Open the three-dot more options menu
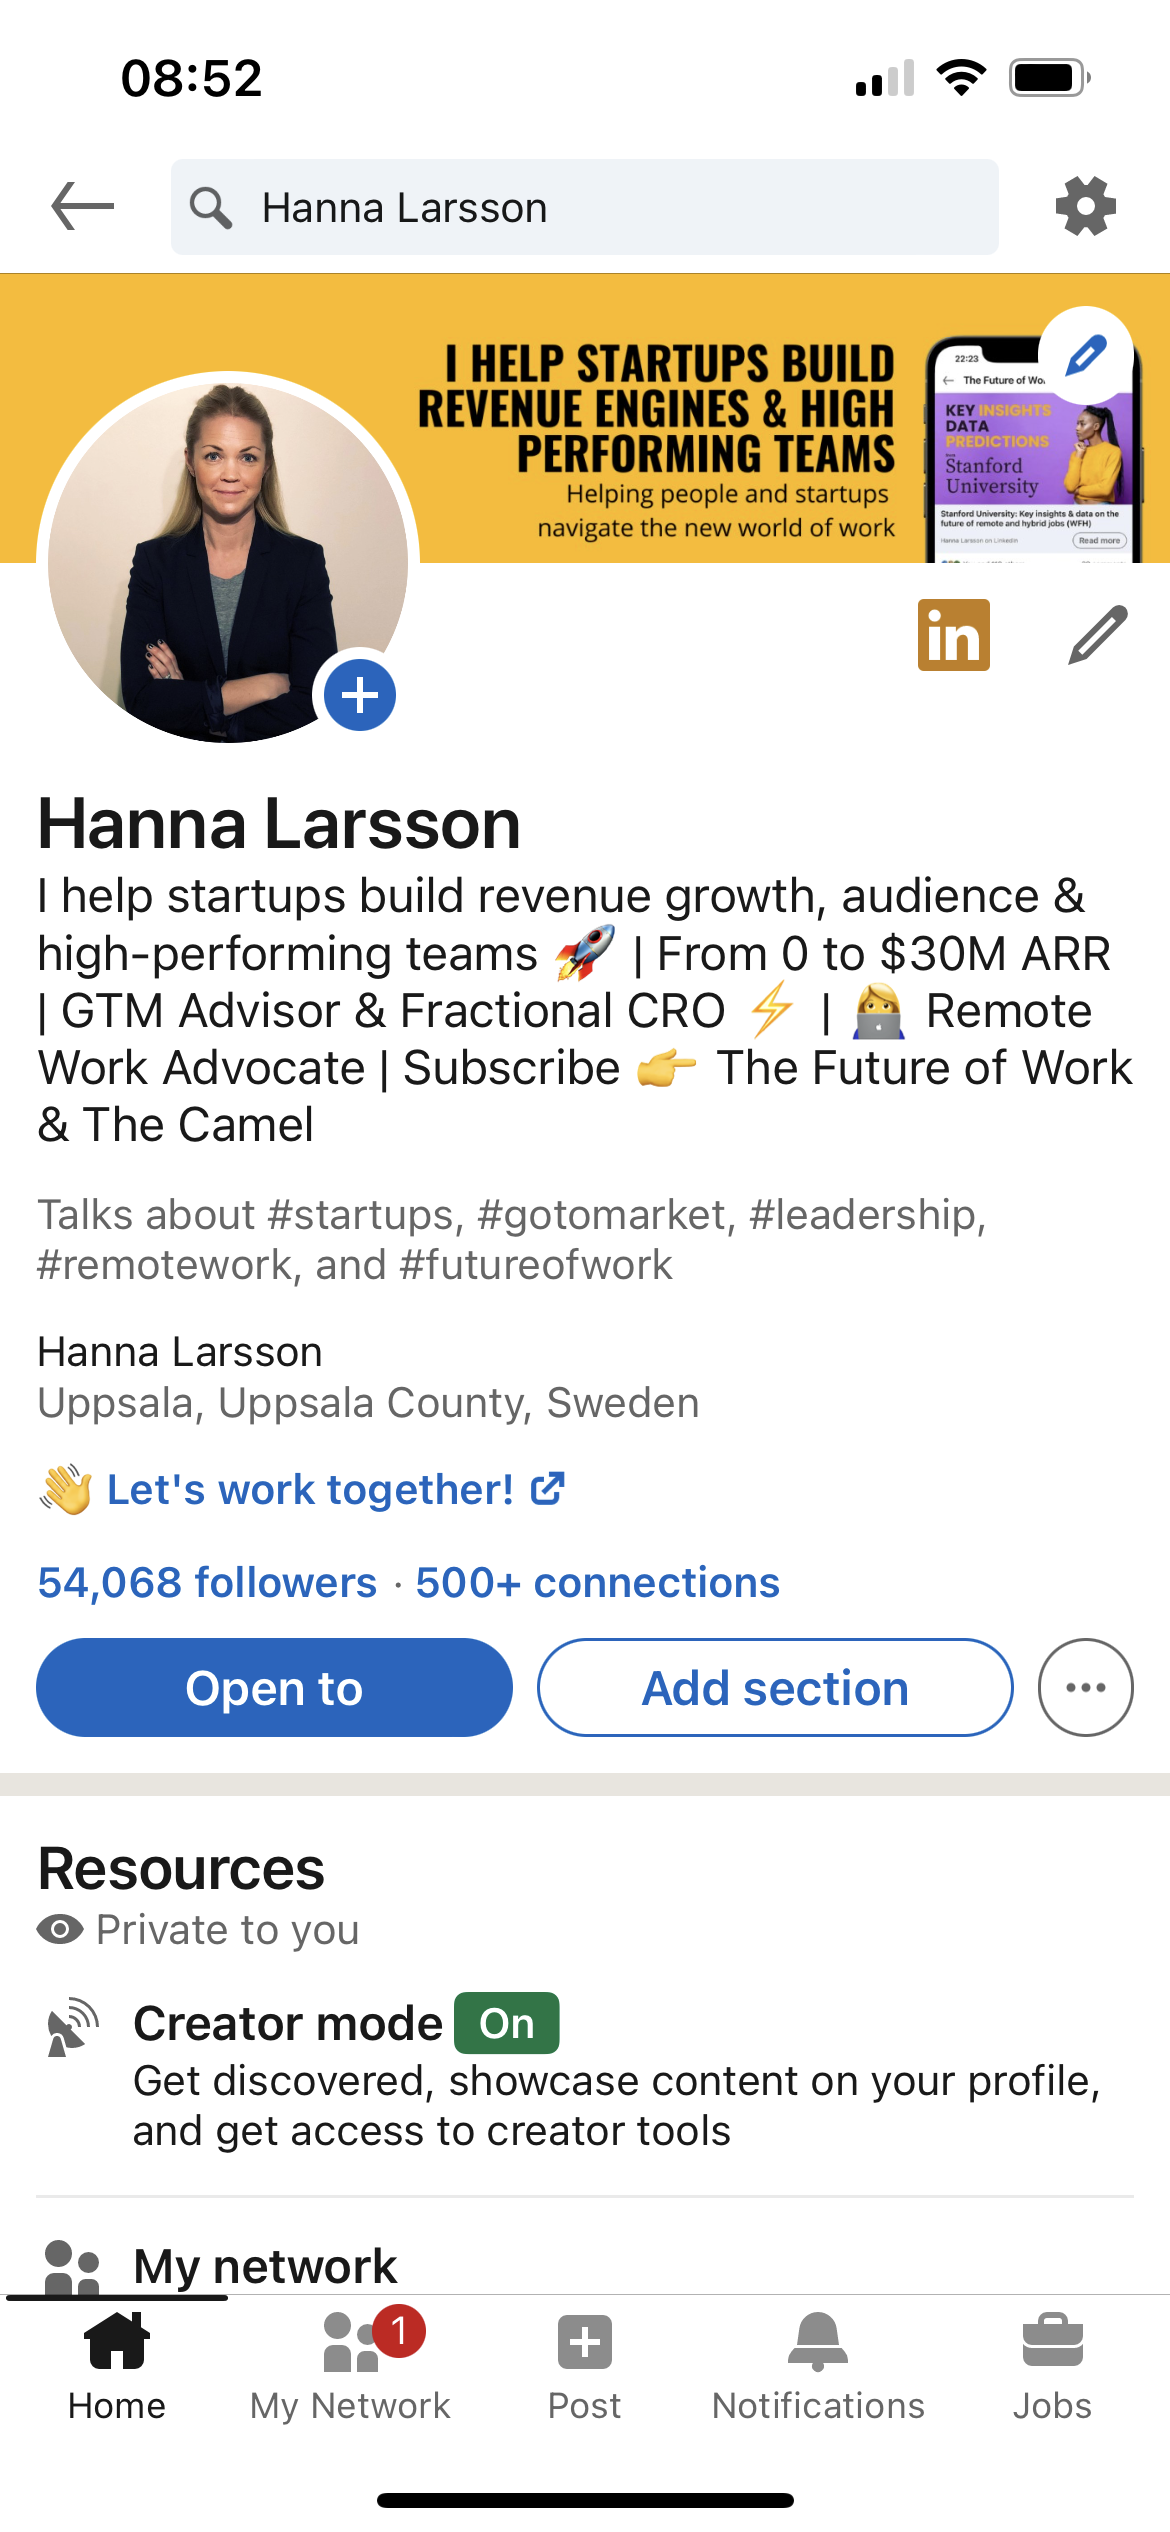This screenshot has height=2532, width=1170. tap(1085, 1688)
